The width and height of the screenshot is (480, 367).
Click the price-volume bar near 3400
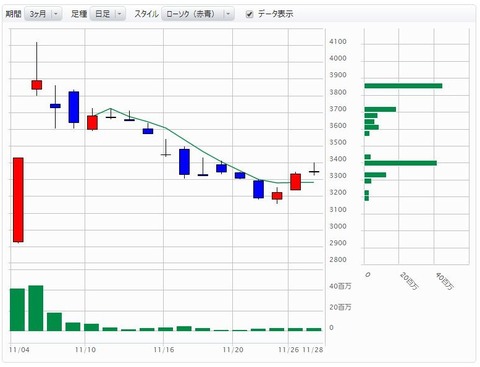401,163
